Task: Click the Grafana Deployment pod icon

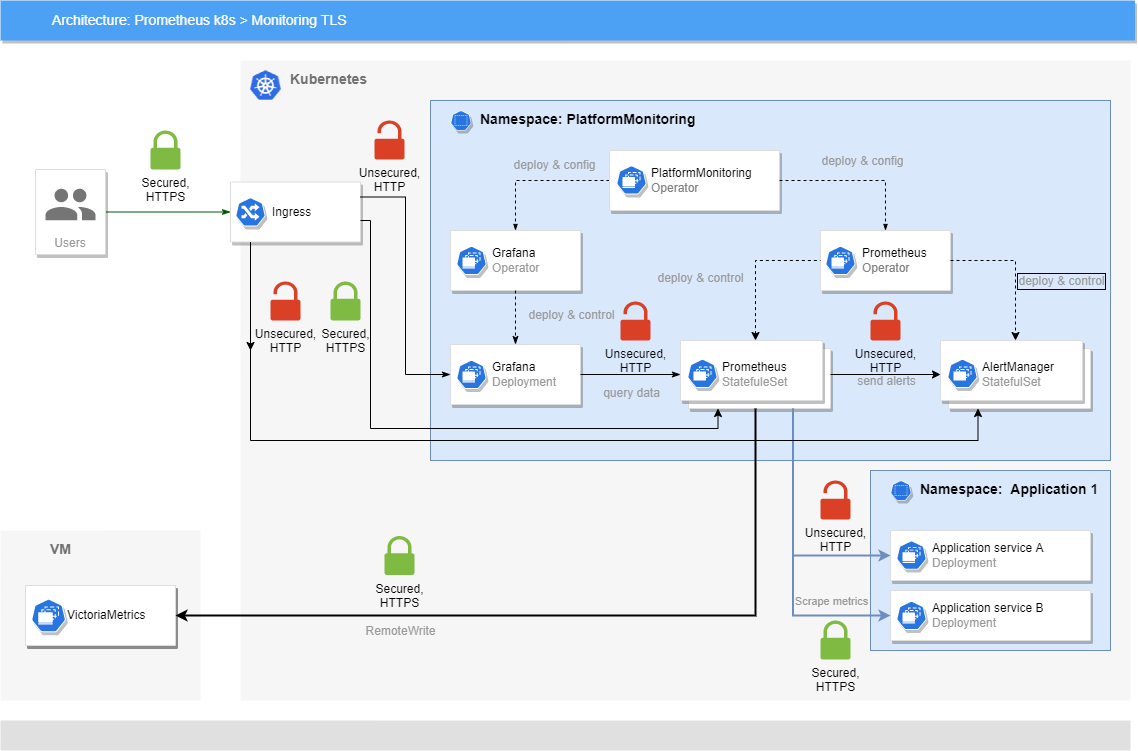Action: click(x=472, y=374)
